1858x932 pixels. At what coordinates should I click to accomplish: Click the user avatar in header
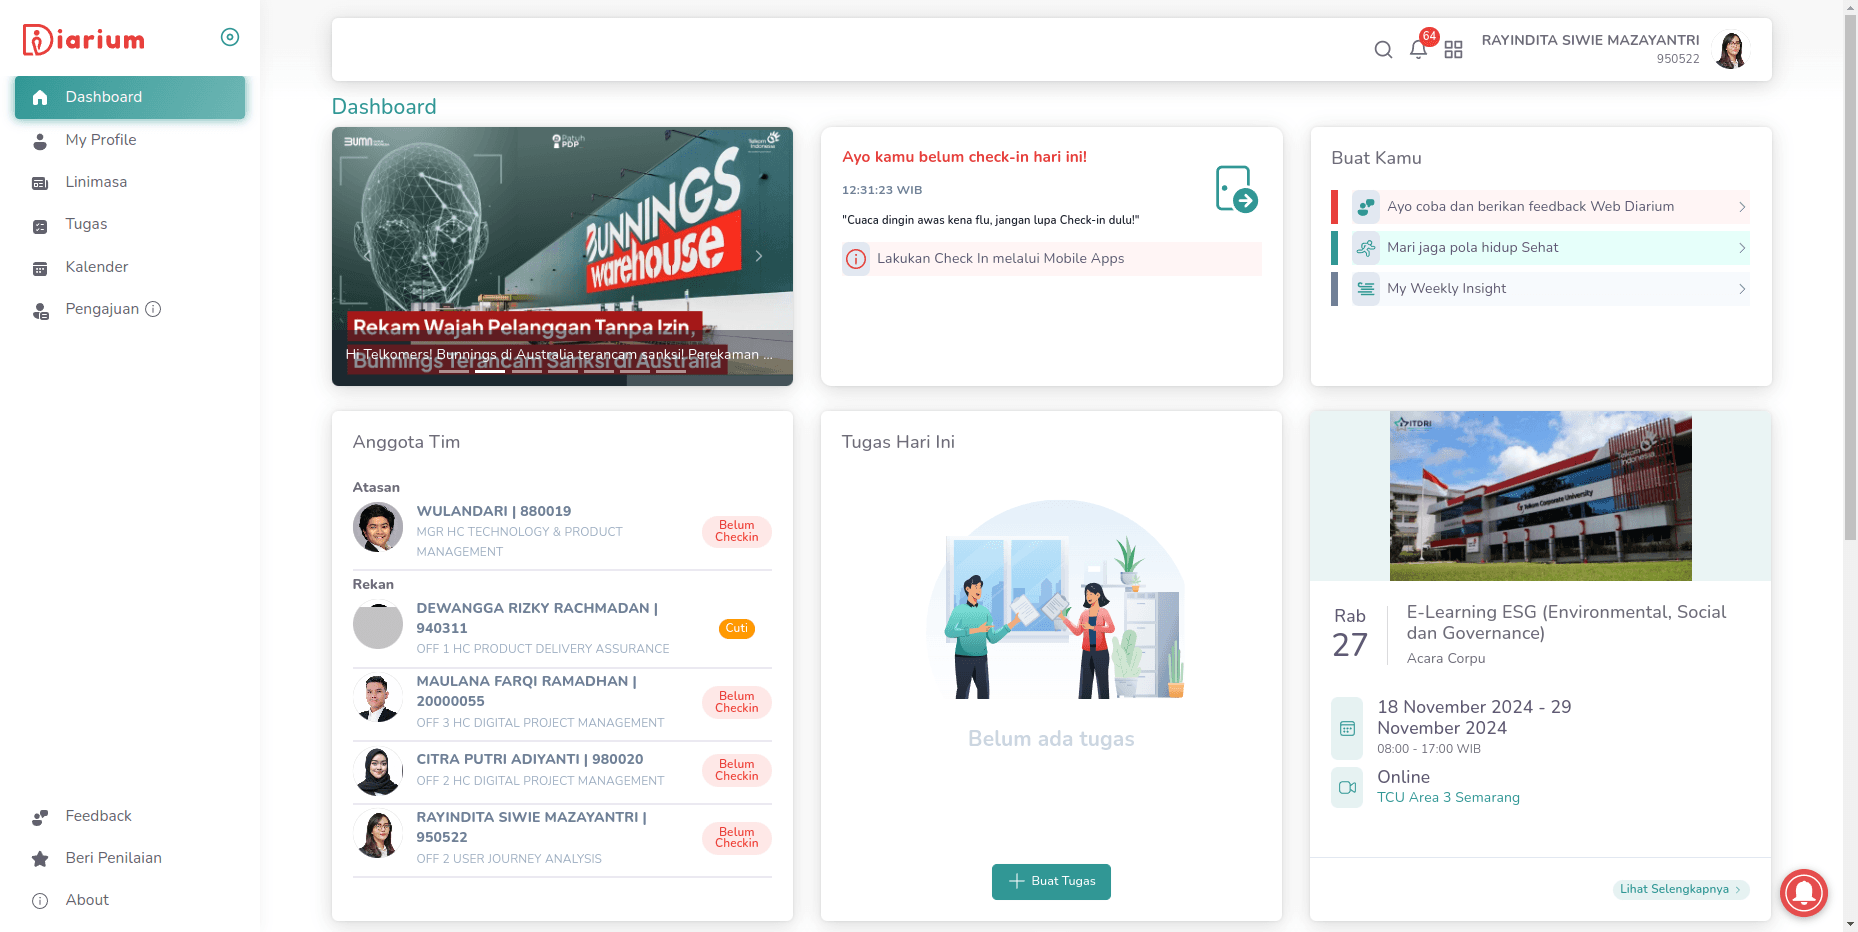coord(1731,50)
